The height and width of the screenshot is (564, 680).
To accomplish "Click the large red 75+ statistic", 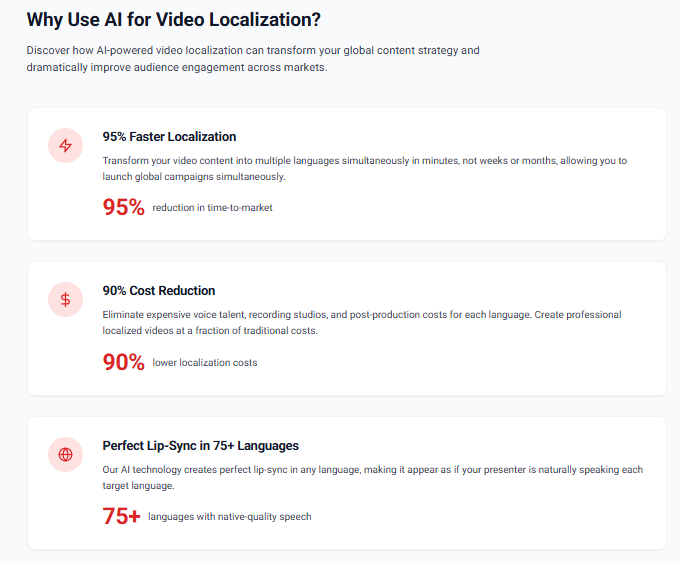I will tap(121, 516).
